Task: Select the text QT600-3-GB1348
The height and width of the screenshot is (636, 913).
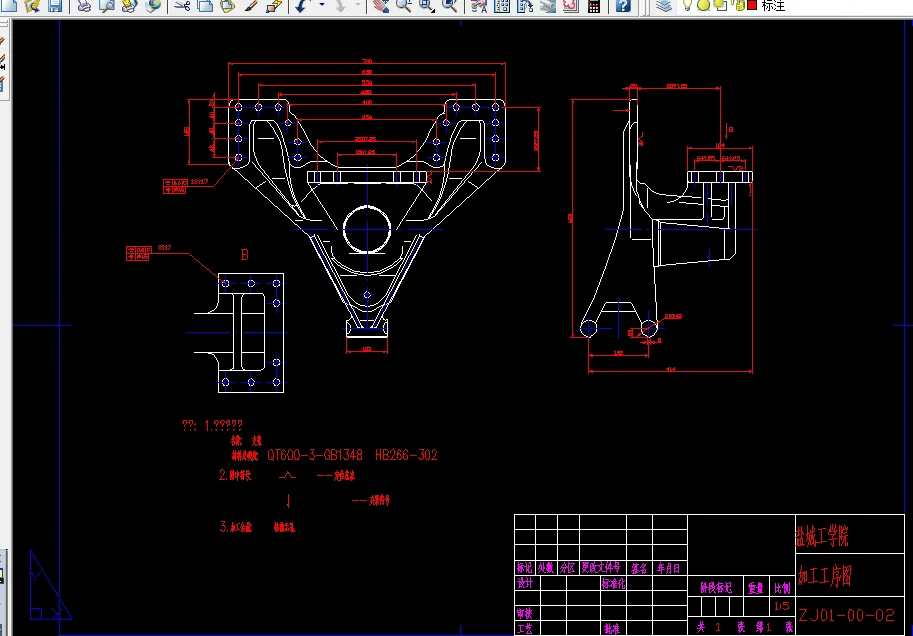Action: pyautogui.click(x=314, y=455)
